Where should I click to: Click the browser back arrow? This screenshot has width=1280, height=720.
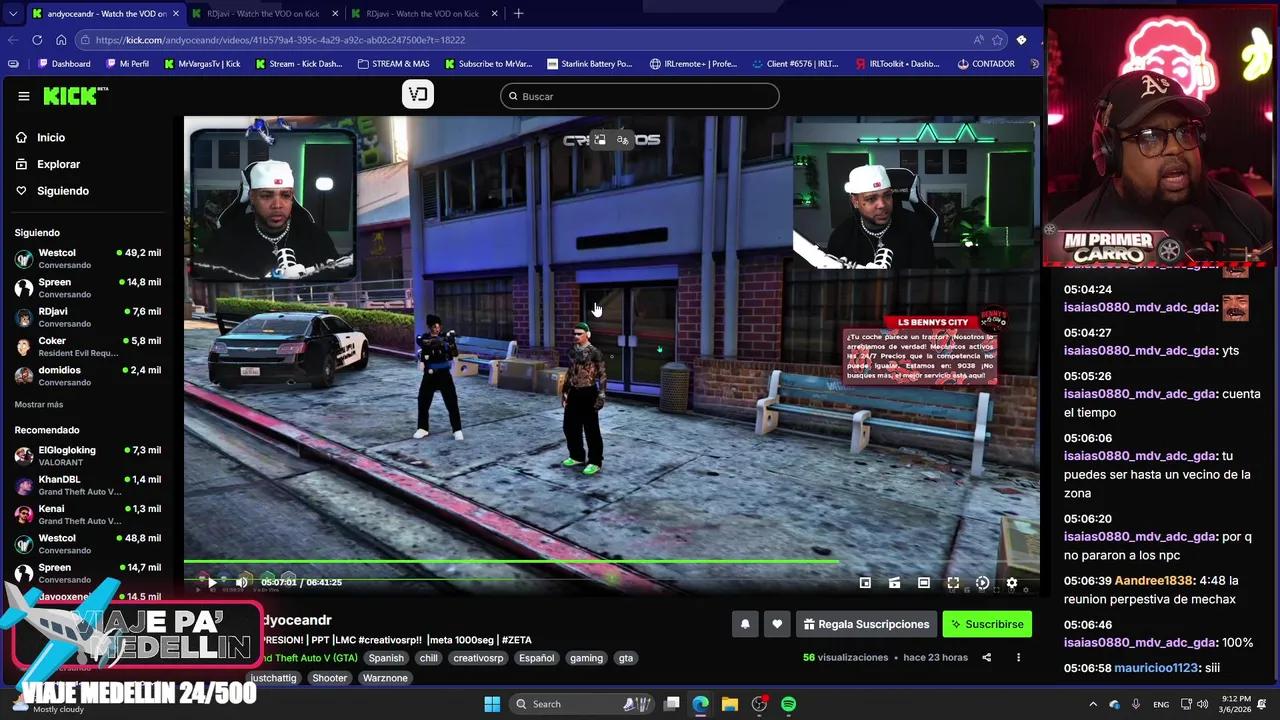tap(13, 40)
